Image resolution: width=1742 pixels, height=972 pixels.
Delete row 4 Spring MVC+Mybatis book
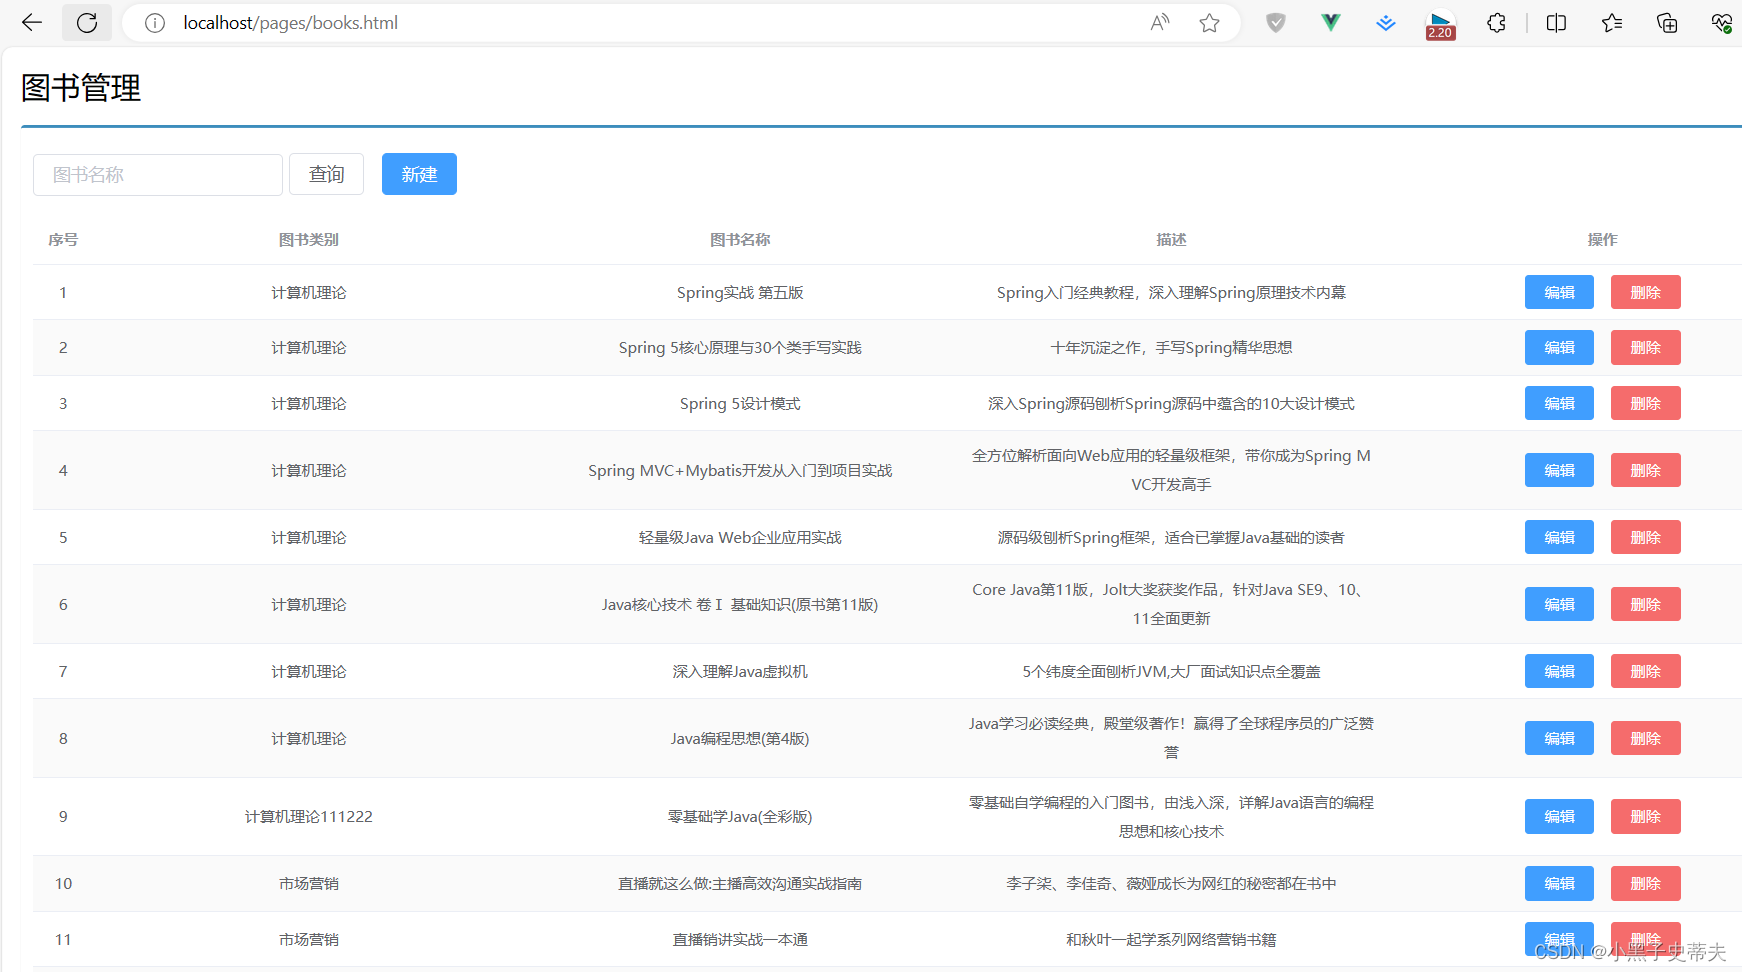(x=1645, y=470)
